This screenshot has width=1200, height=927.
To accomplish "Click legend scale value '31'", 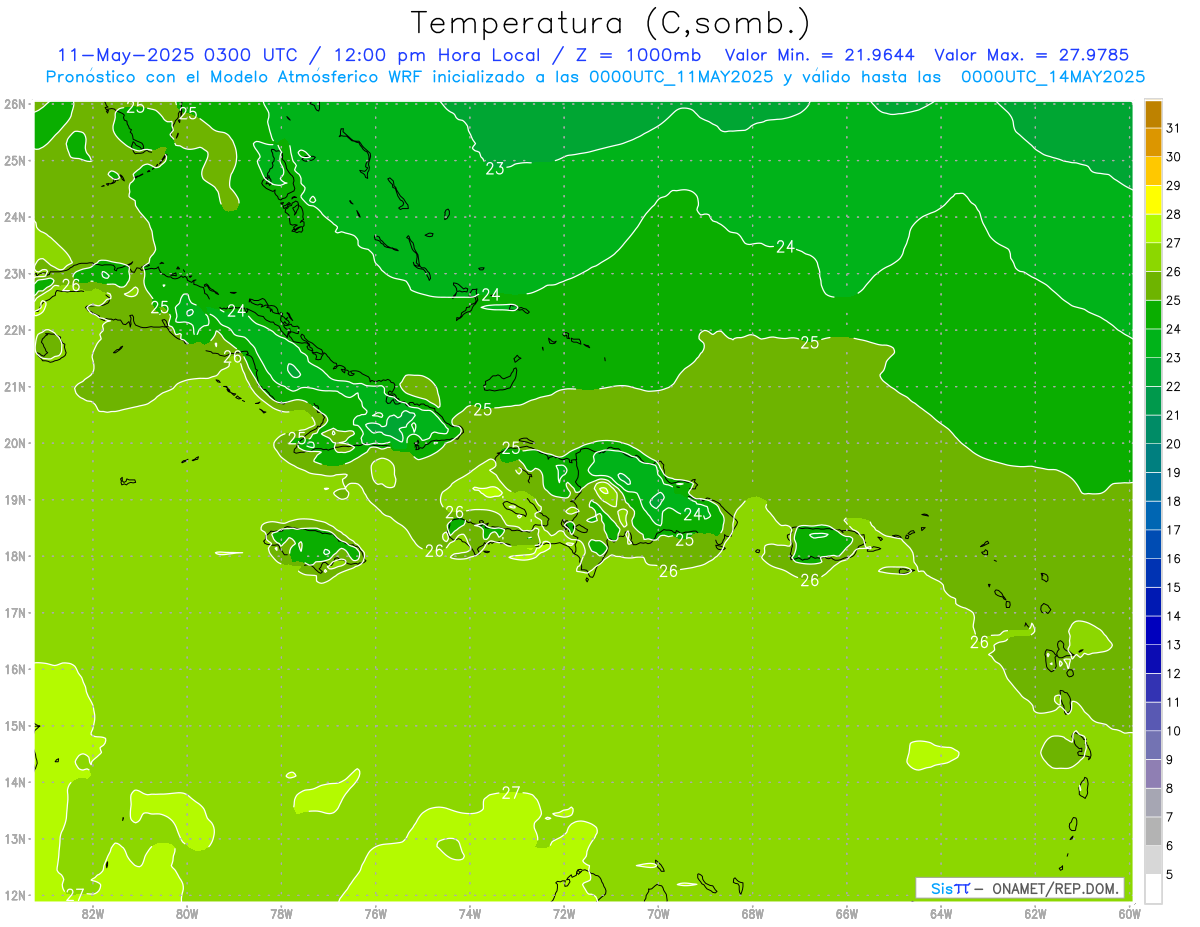I will click(1173, 128).
